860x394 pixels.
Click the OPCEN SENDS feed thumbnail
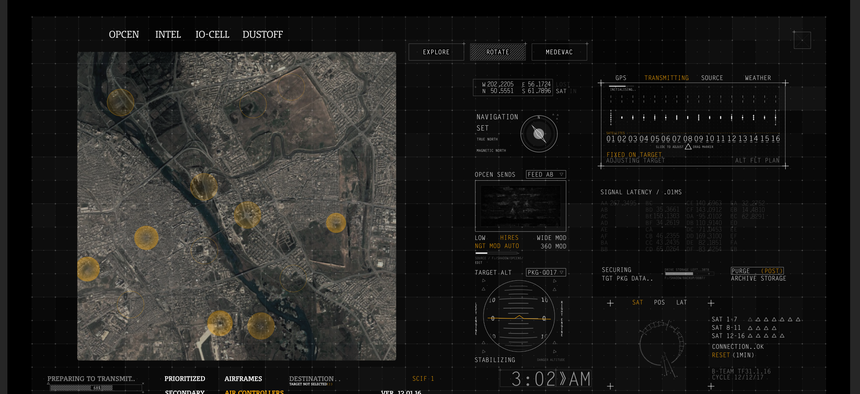520,206
